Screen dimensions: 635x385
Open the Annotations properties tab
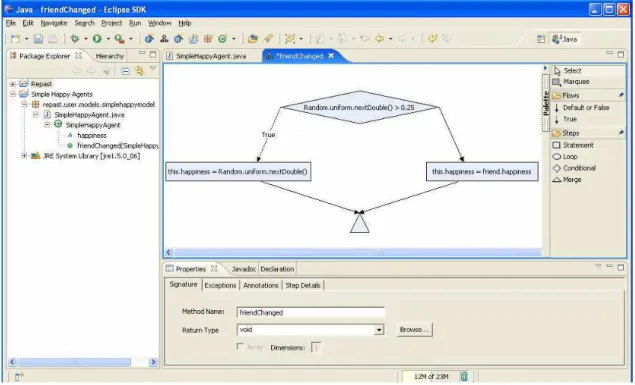tap(261, 285)
